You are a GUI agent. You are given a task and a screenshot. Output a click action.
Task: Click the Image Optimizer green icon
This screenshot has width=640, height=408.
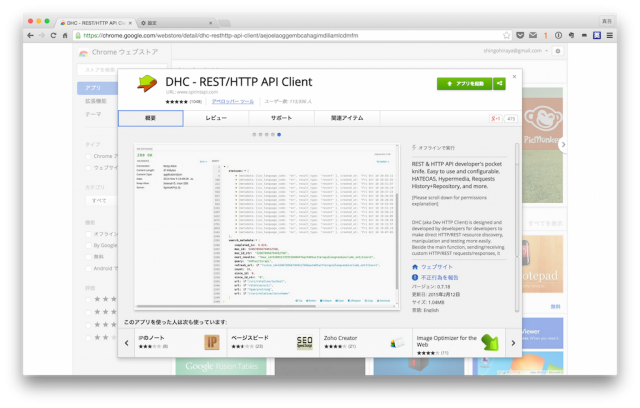[490, 342]
